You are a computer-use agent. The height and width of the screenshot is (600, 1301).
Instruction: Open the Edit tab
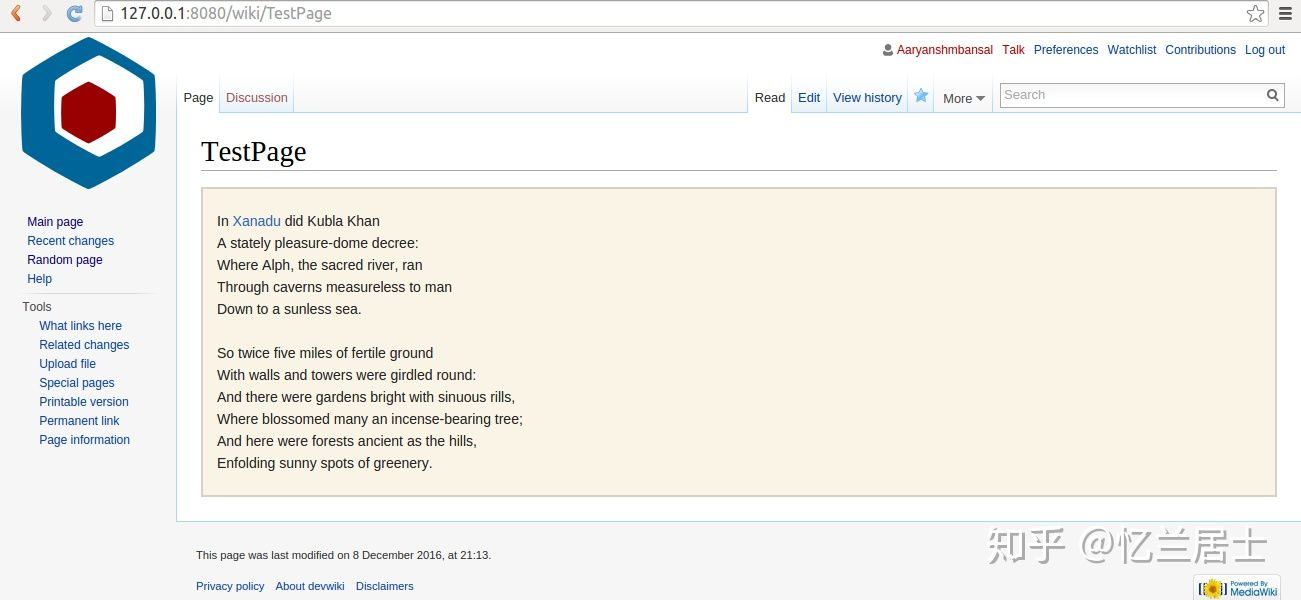point(809,97)
